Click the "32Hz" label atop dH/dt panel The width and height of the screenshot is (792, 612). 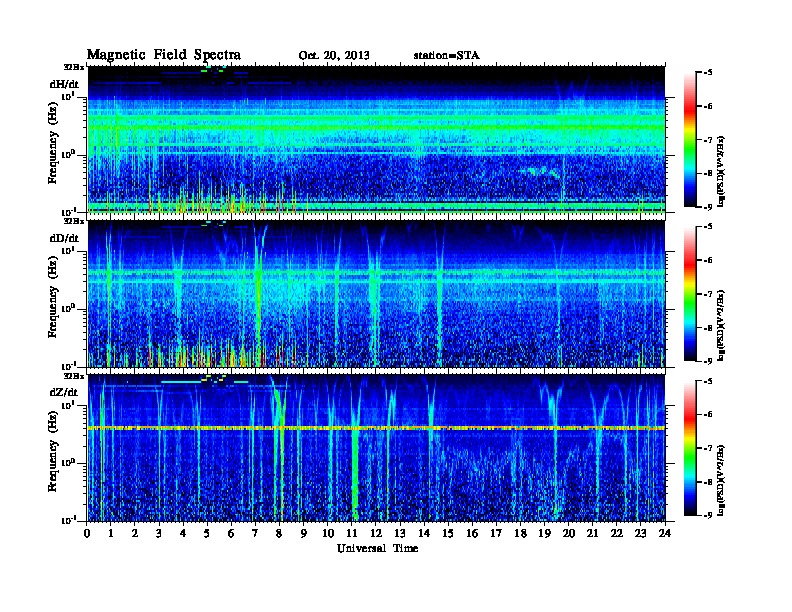tap(73, 67)
